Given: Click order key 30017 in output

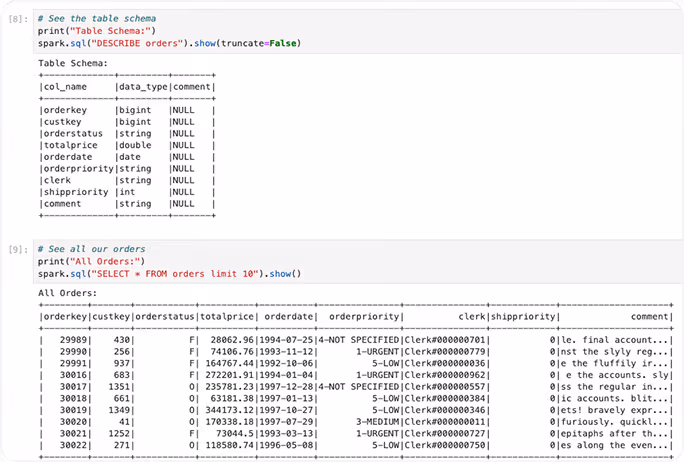Looking at the screenshot, I should tap(73, 387).
